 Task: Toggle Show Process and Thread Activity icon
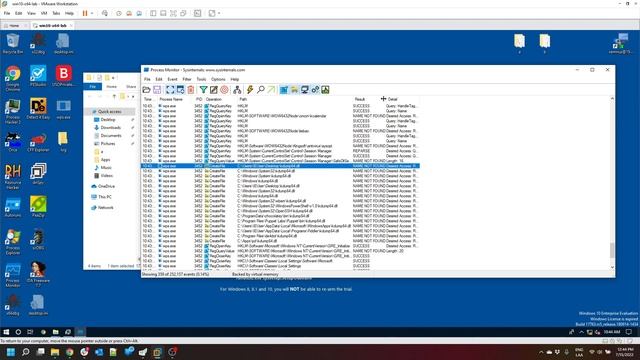pyautogui.click(x=315, y=90)
